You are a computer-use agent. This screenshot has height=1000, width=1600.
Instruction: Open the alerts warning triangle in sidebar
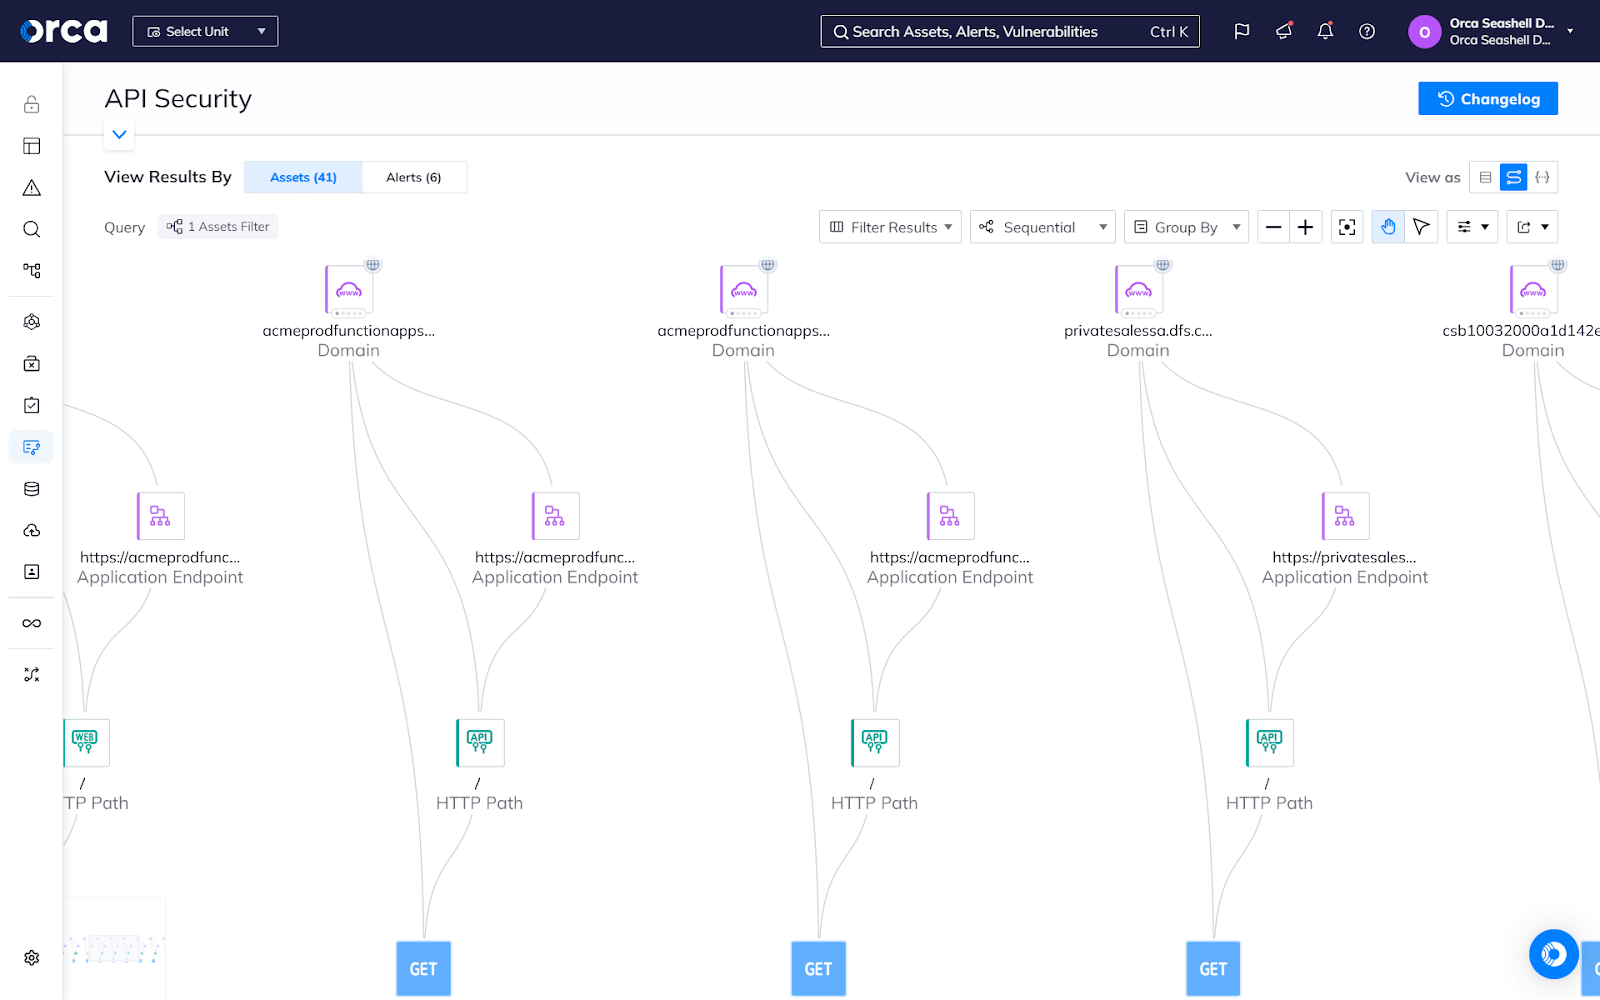[x=32, y=188]
